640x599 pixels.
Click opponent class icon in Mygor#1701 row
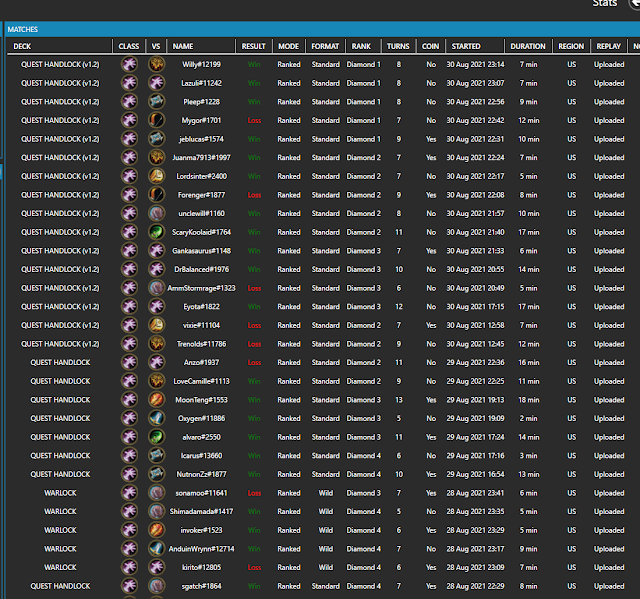(156, 120)
